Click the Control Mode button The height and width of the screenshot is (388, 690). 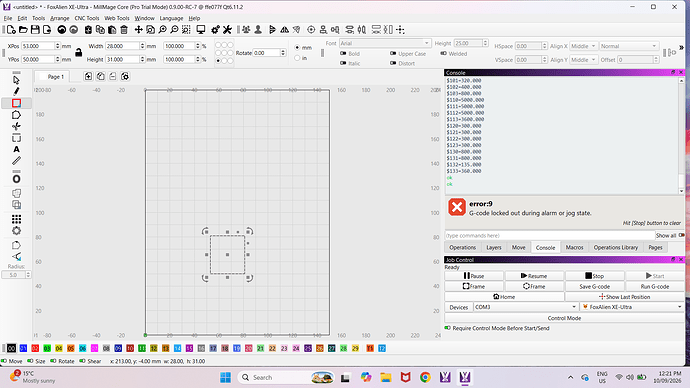pos(565,318)
